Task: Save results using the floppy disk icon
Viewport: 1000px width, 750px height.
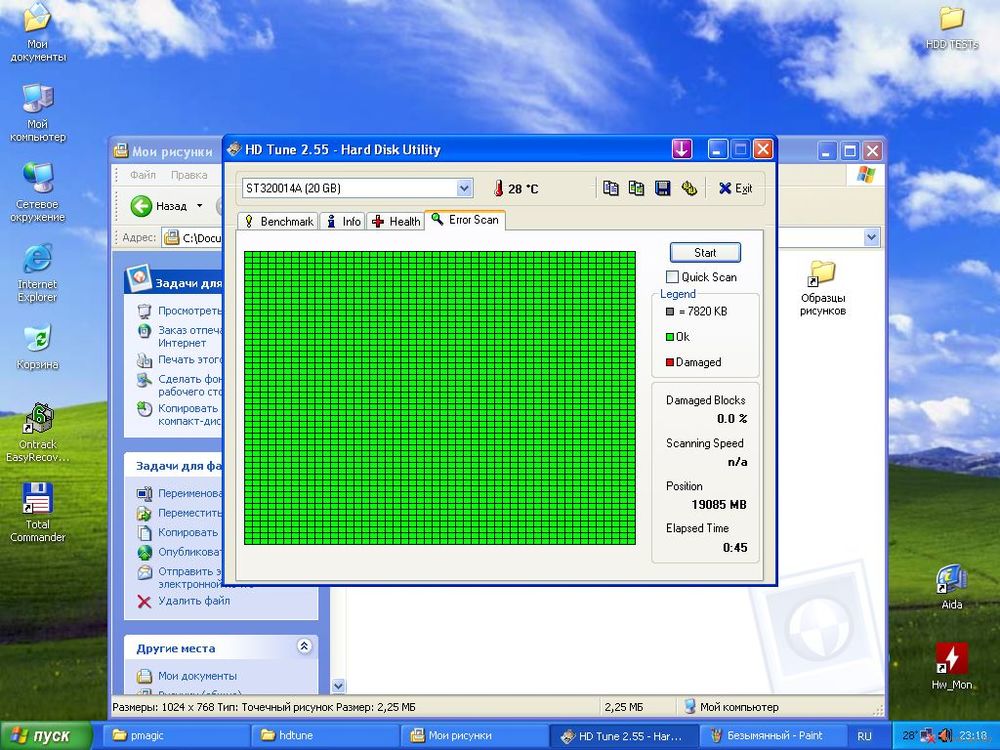Action: [x=662, y=188]
